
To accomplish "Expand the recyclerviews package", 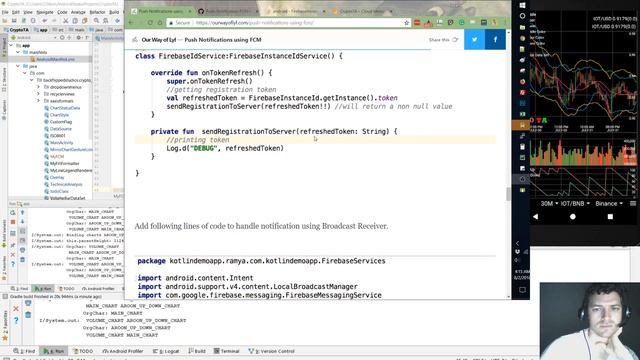I will [x=38, y=94].
